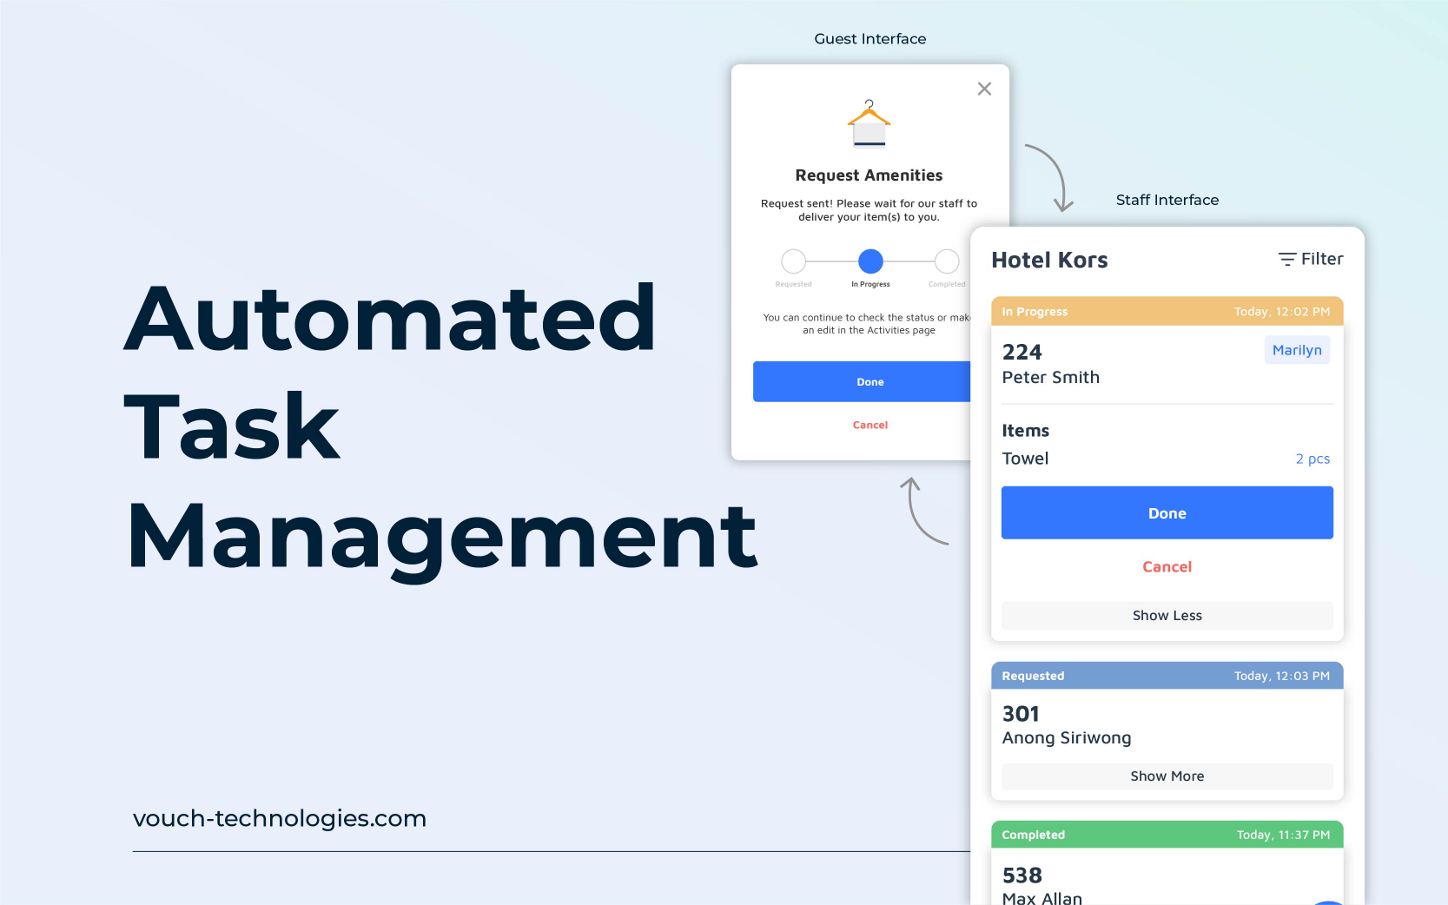Image resolution: width=1448 pixels, height=905 pixels.
Task: Click the Today, 12:02 PM timestamp
Action: point(1282,312)
